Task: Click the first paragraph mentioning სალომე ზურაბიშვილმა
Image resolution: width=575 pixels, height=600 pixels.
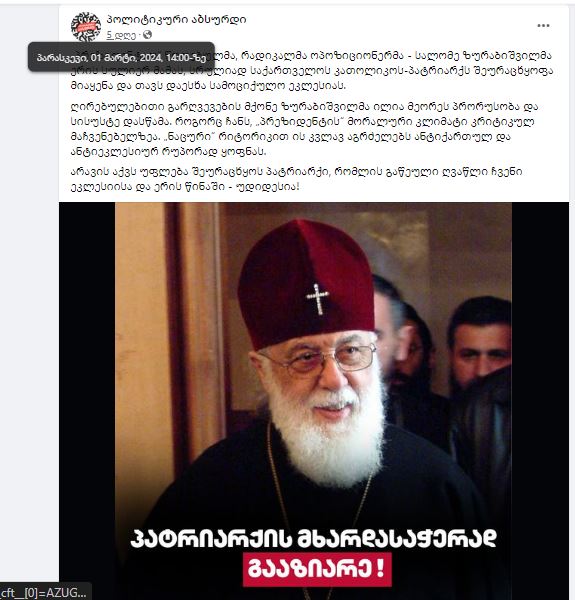Action: click(312, 71)
